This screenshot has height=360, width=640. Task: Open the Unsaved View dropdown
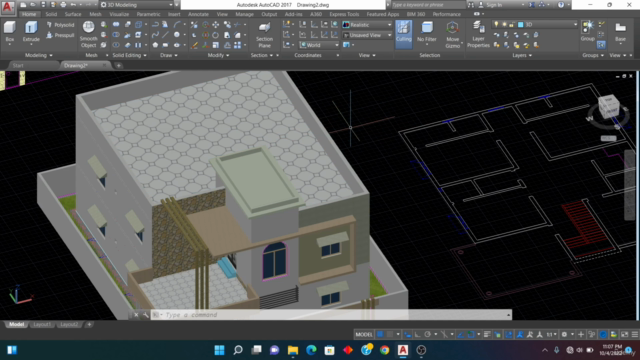367,35
